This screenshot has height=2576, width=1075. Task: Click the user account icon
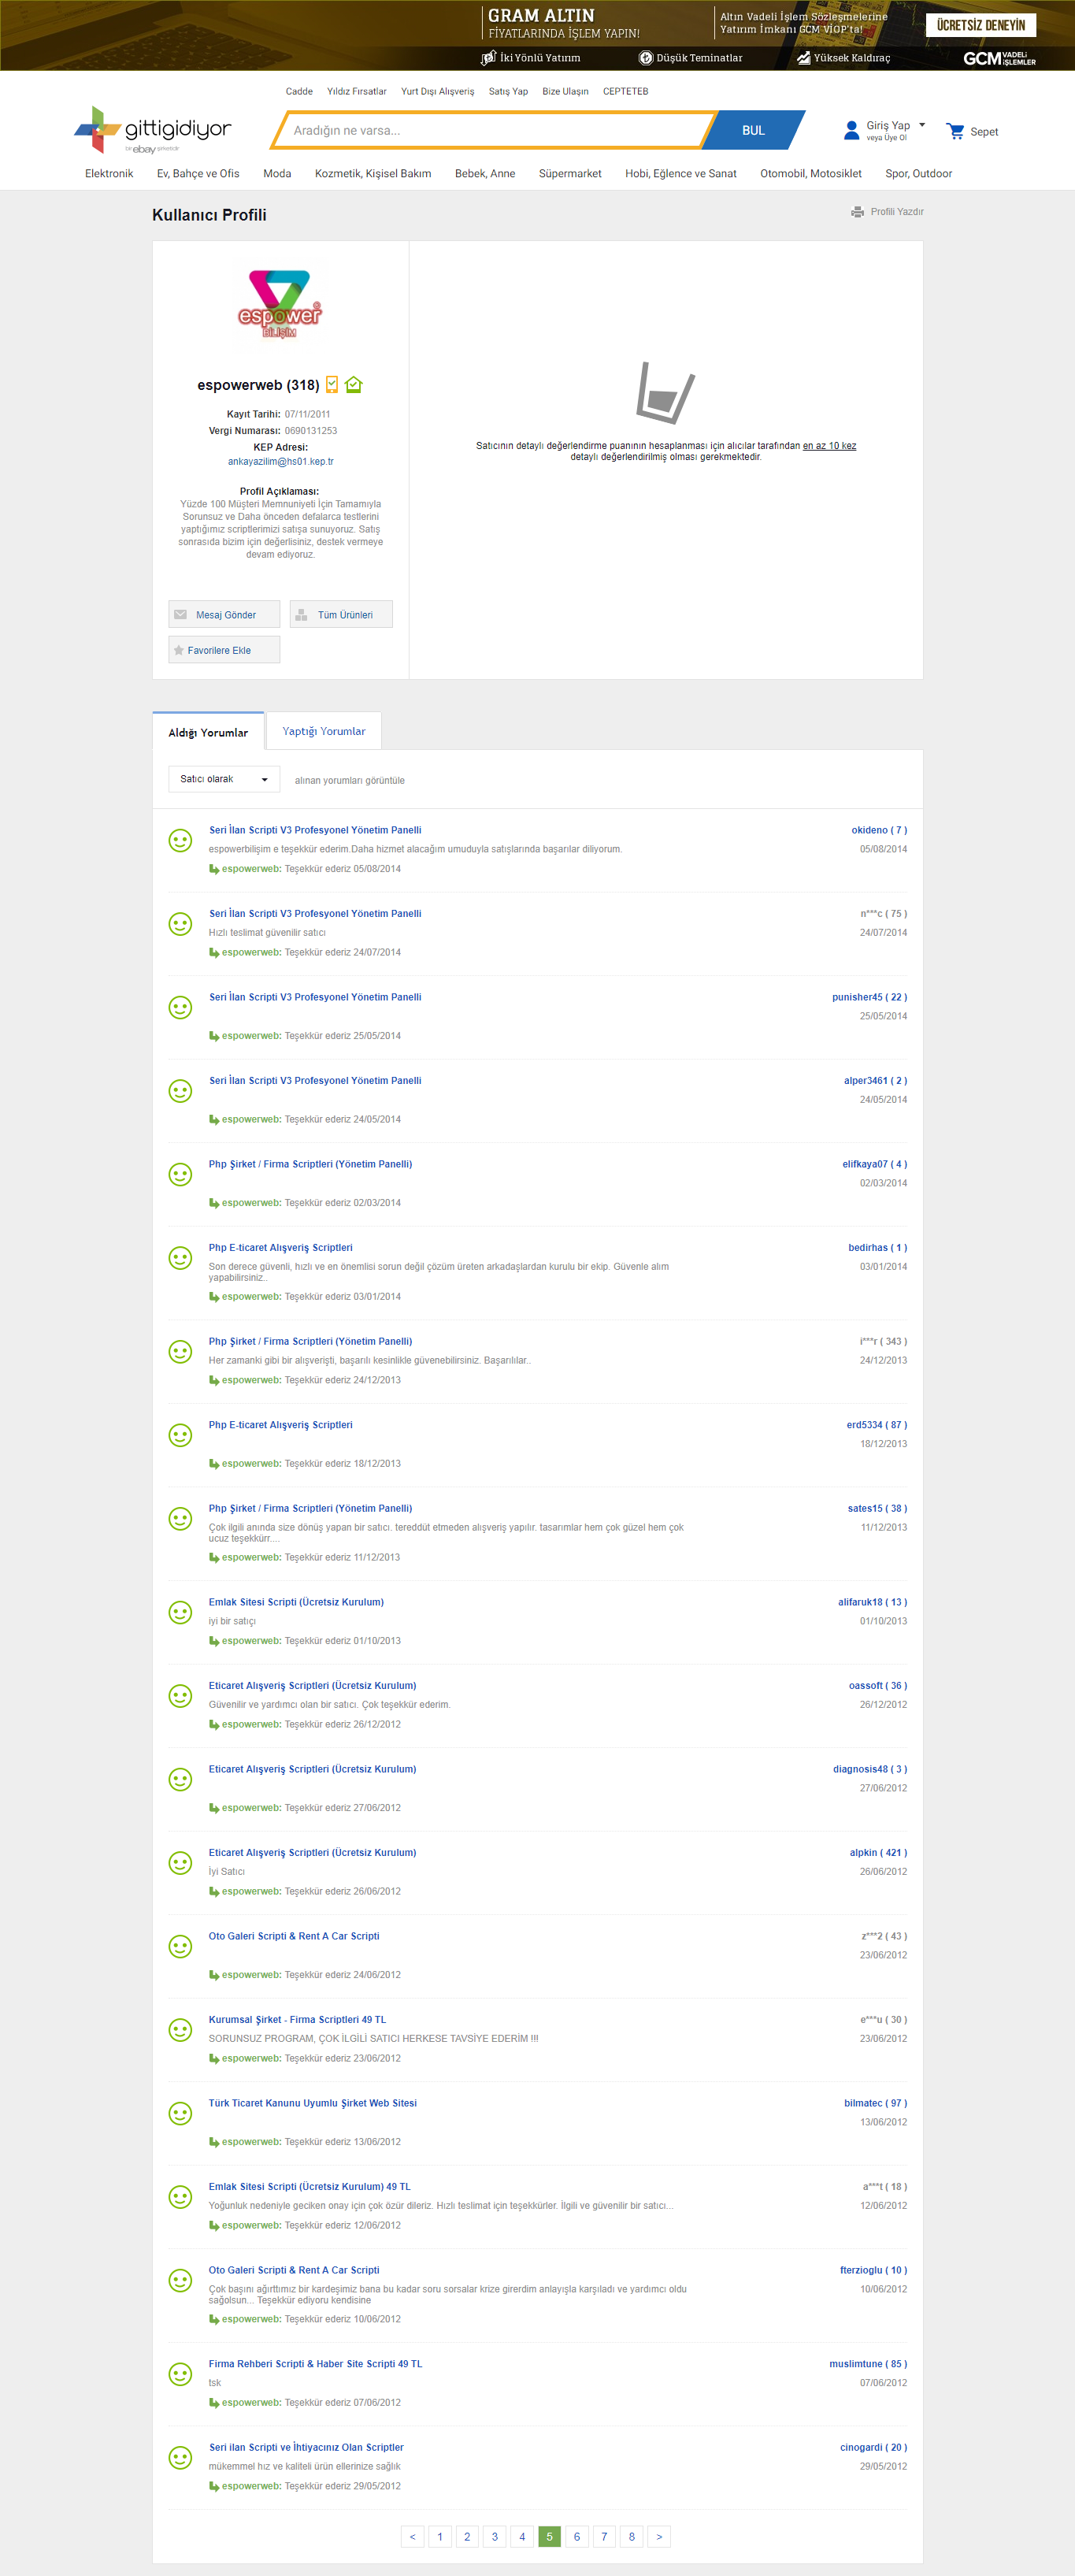tap(851, 130)
